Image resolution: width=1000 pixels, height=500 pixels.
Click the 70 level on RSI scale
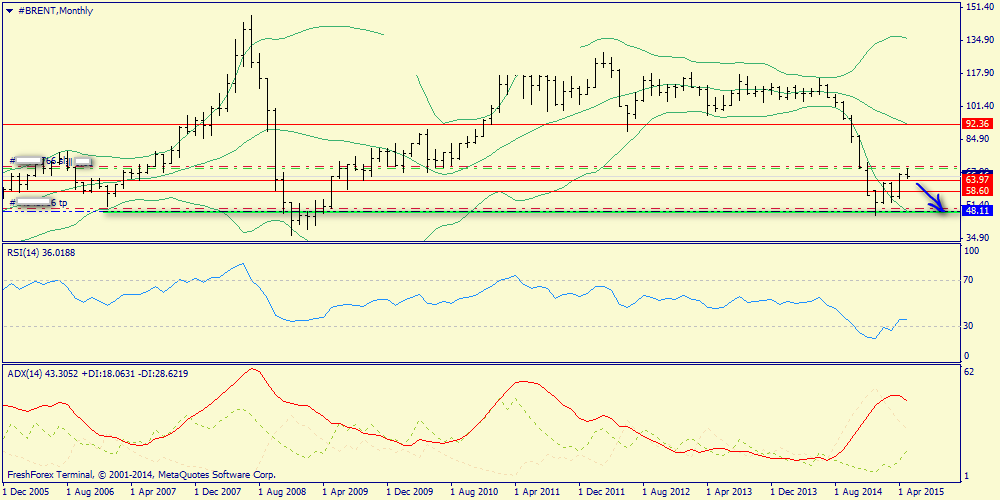[969, 281]
